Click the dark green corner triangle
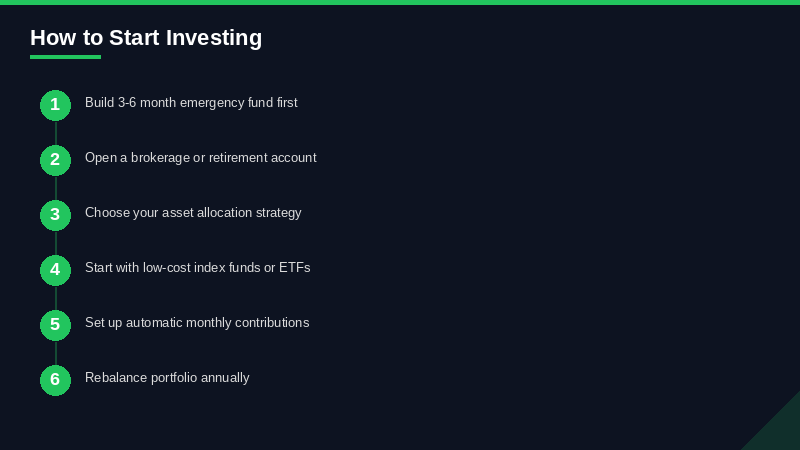The height and width of the screenshot is (450, 800). point(780,430)
